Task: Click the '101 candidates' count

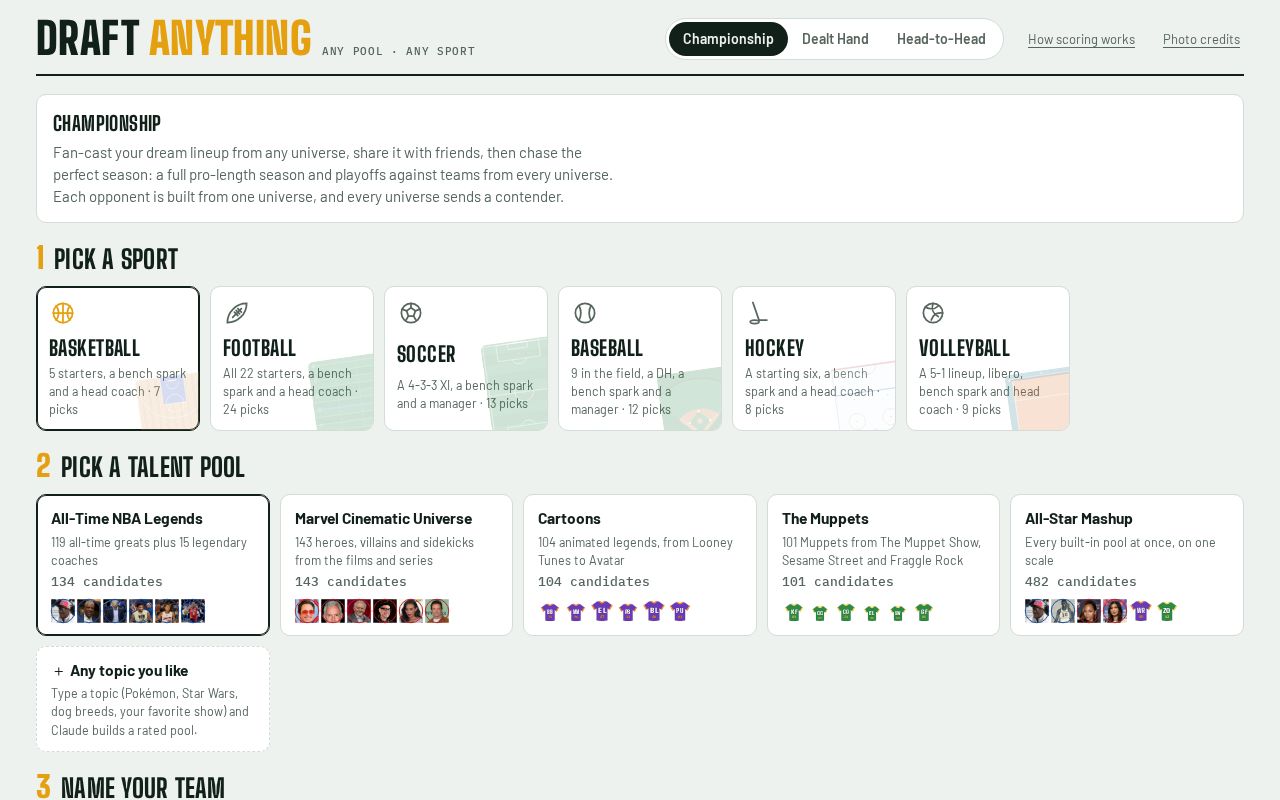Action: 838,582
